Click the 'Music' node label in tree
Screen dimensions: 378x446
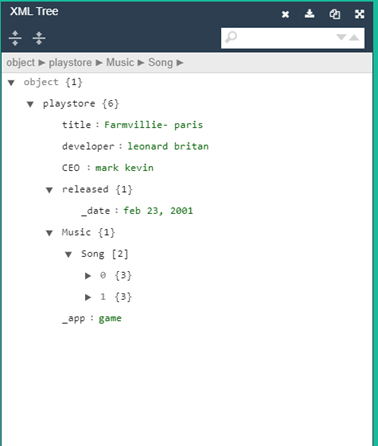[76, 232]
